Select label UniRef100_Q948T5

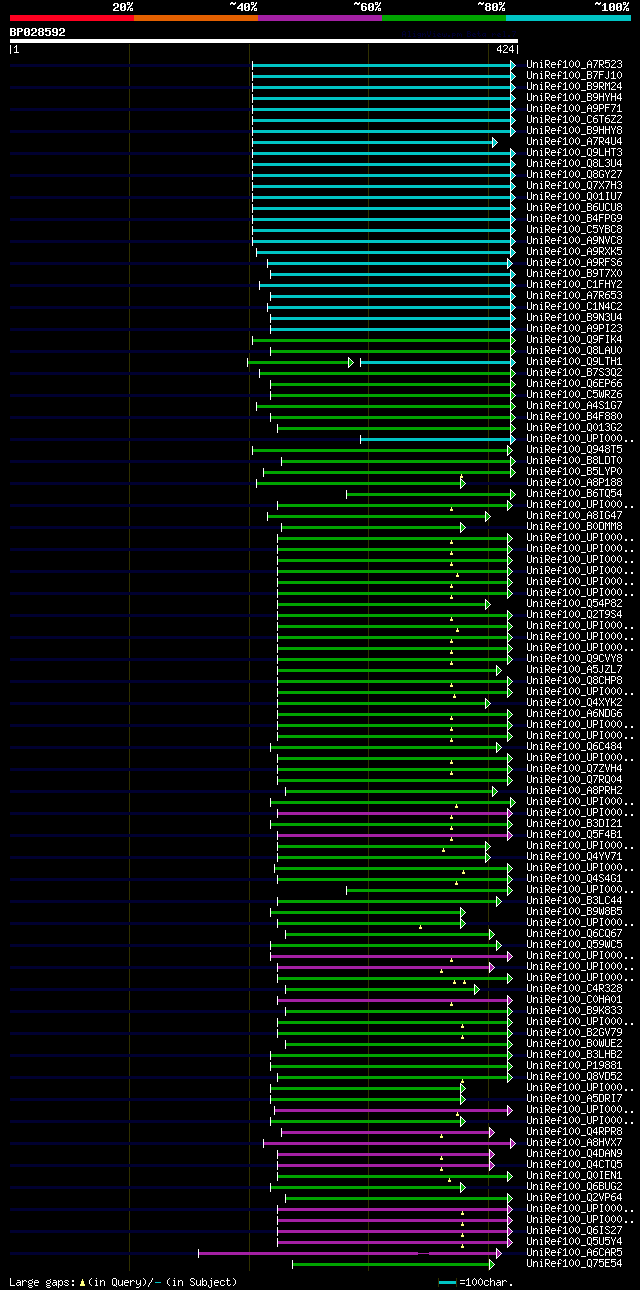(x=574, y=449)
